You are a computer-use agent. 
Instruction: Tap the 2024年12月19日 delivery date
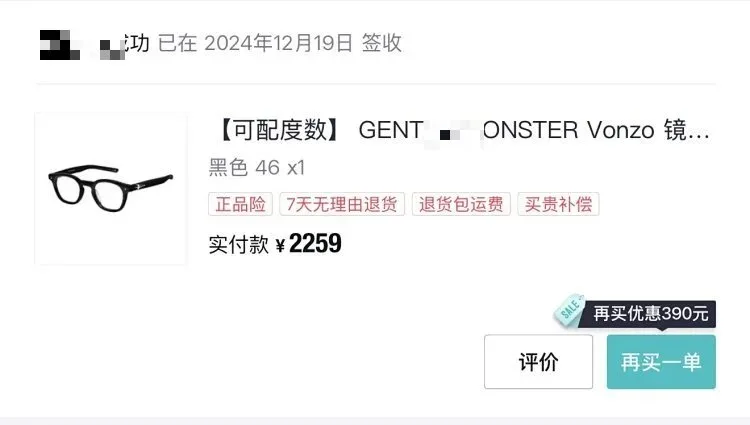point(278,43)
